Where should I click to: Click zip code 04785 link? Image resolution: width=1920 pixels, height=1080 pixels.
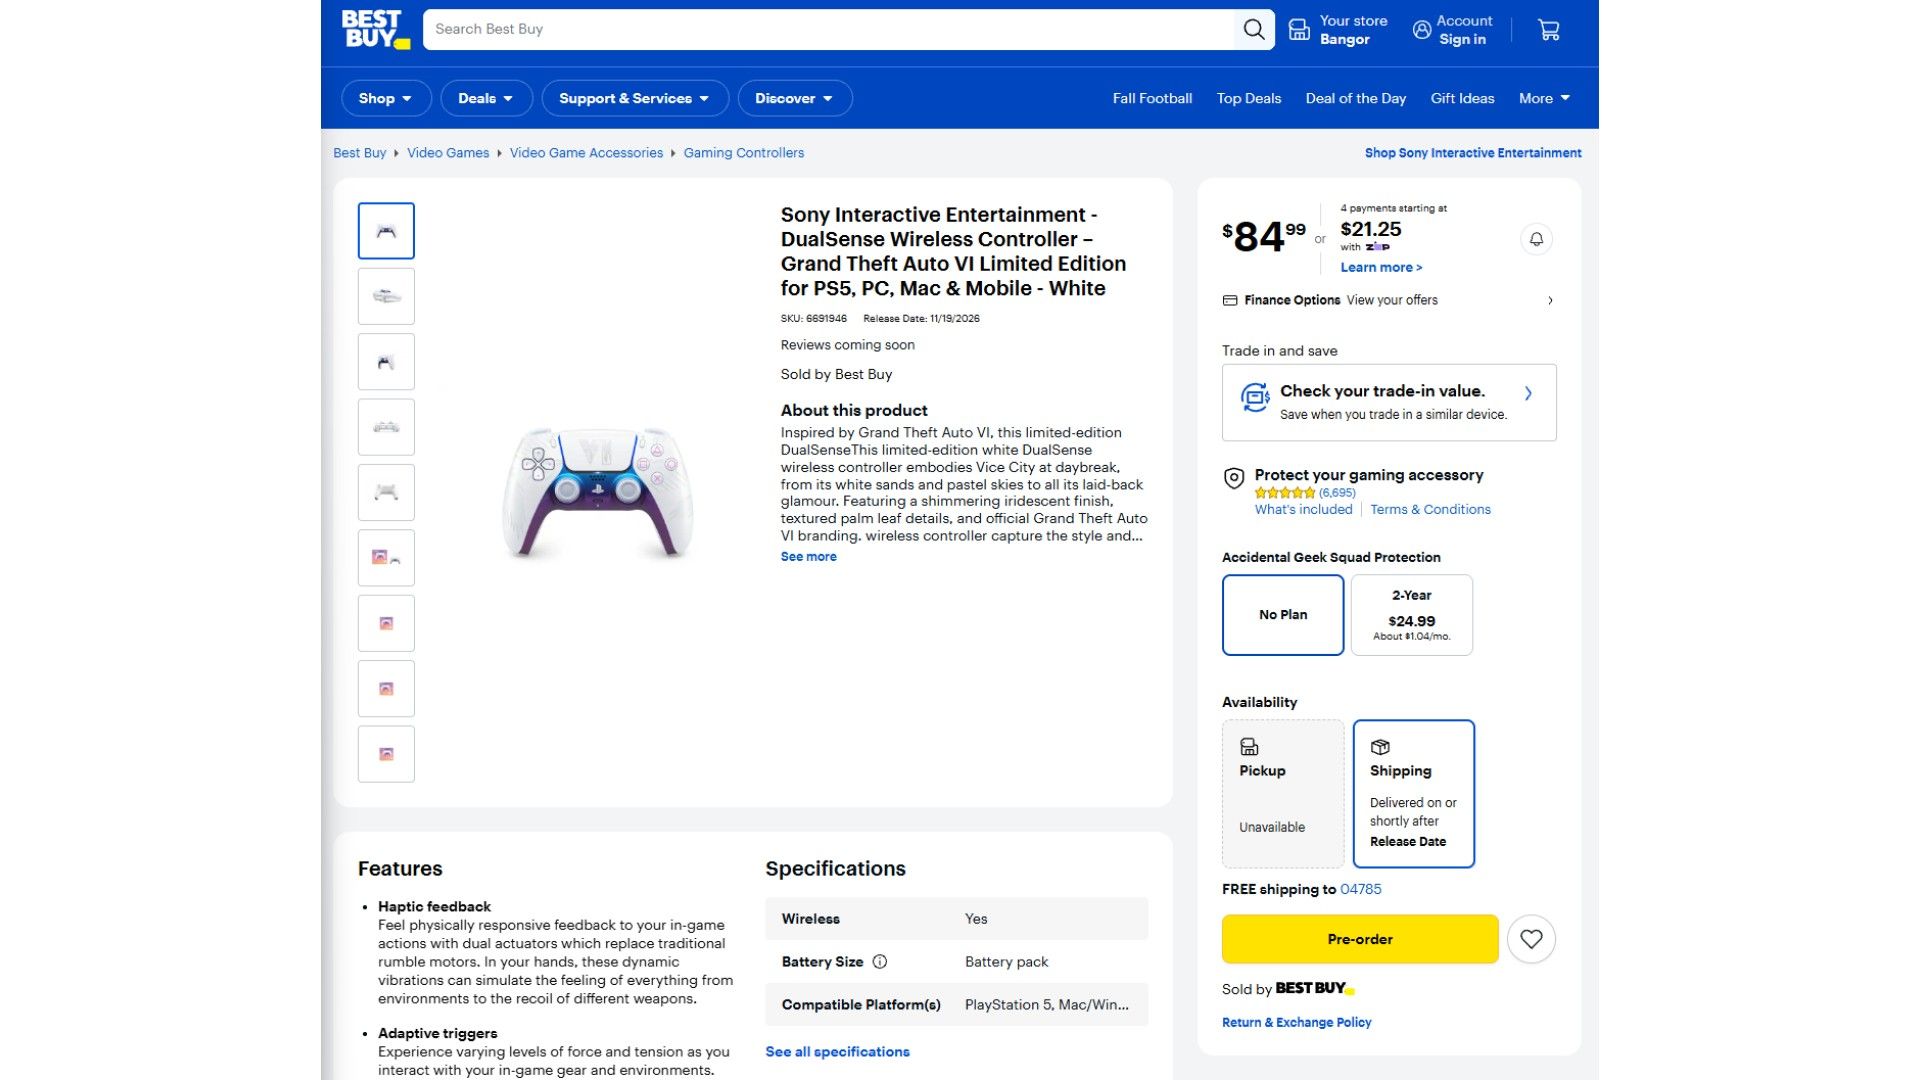(1360, 889)
